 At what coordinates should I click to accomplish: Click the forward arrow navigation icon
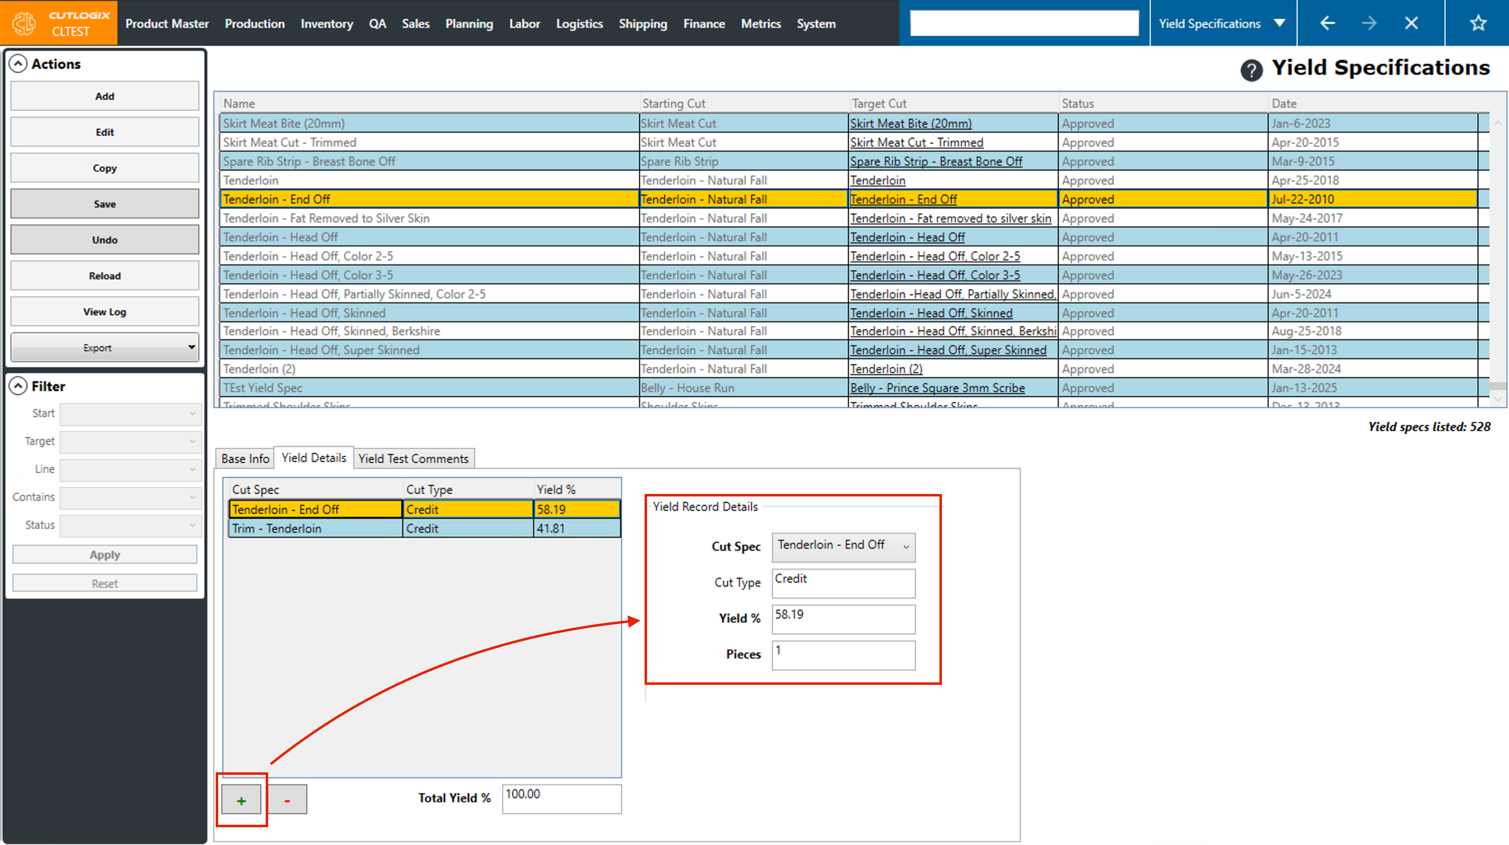pos(1369,23)
